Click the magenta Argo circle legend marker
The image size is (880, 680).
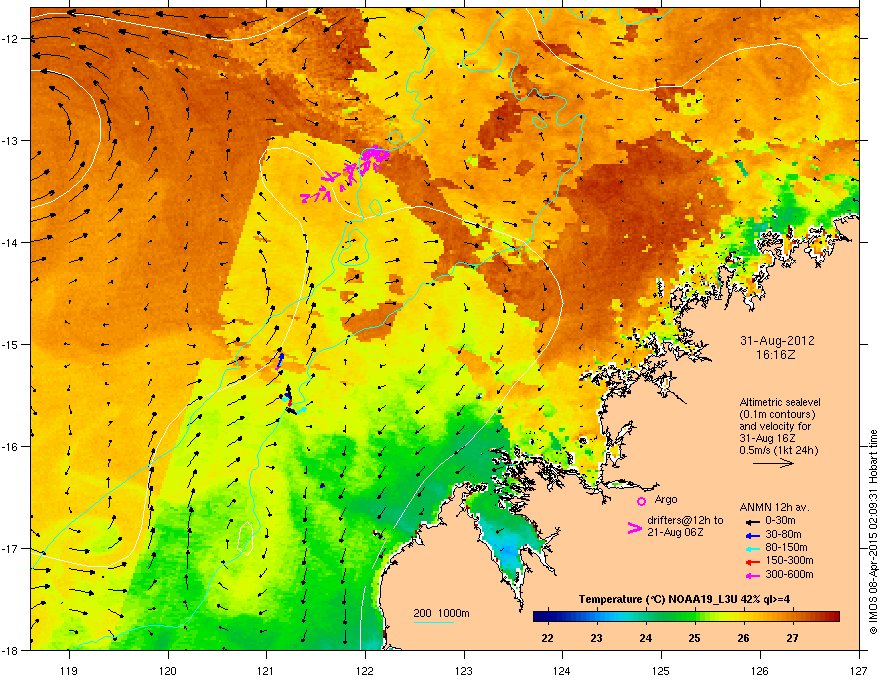click(641, 502)
